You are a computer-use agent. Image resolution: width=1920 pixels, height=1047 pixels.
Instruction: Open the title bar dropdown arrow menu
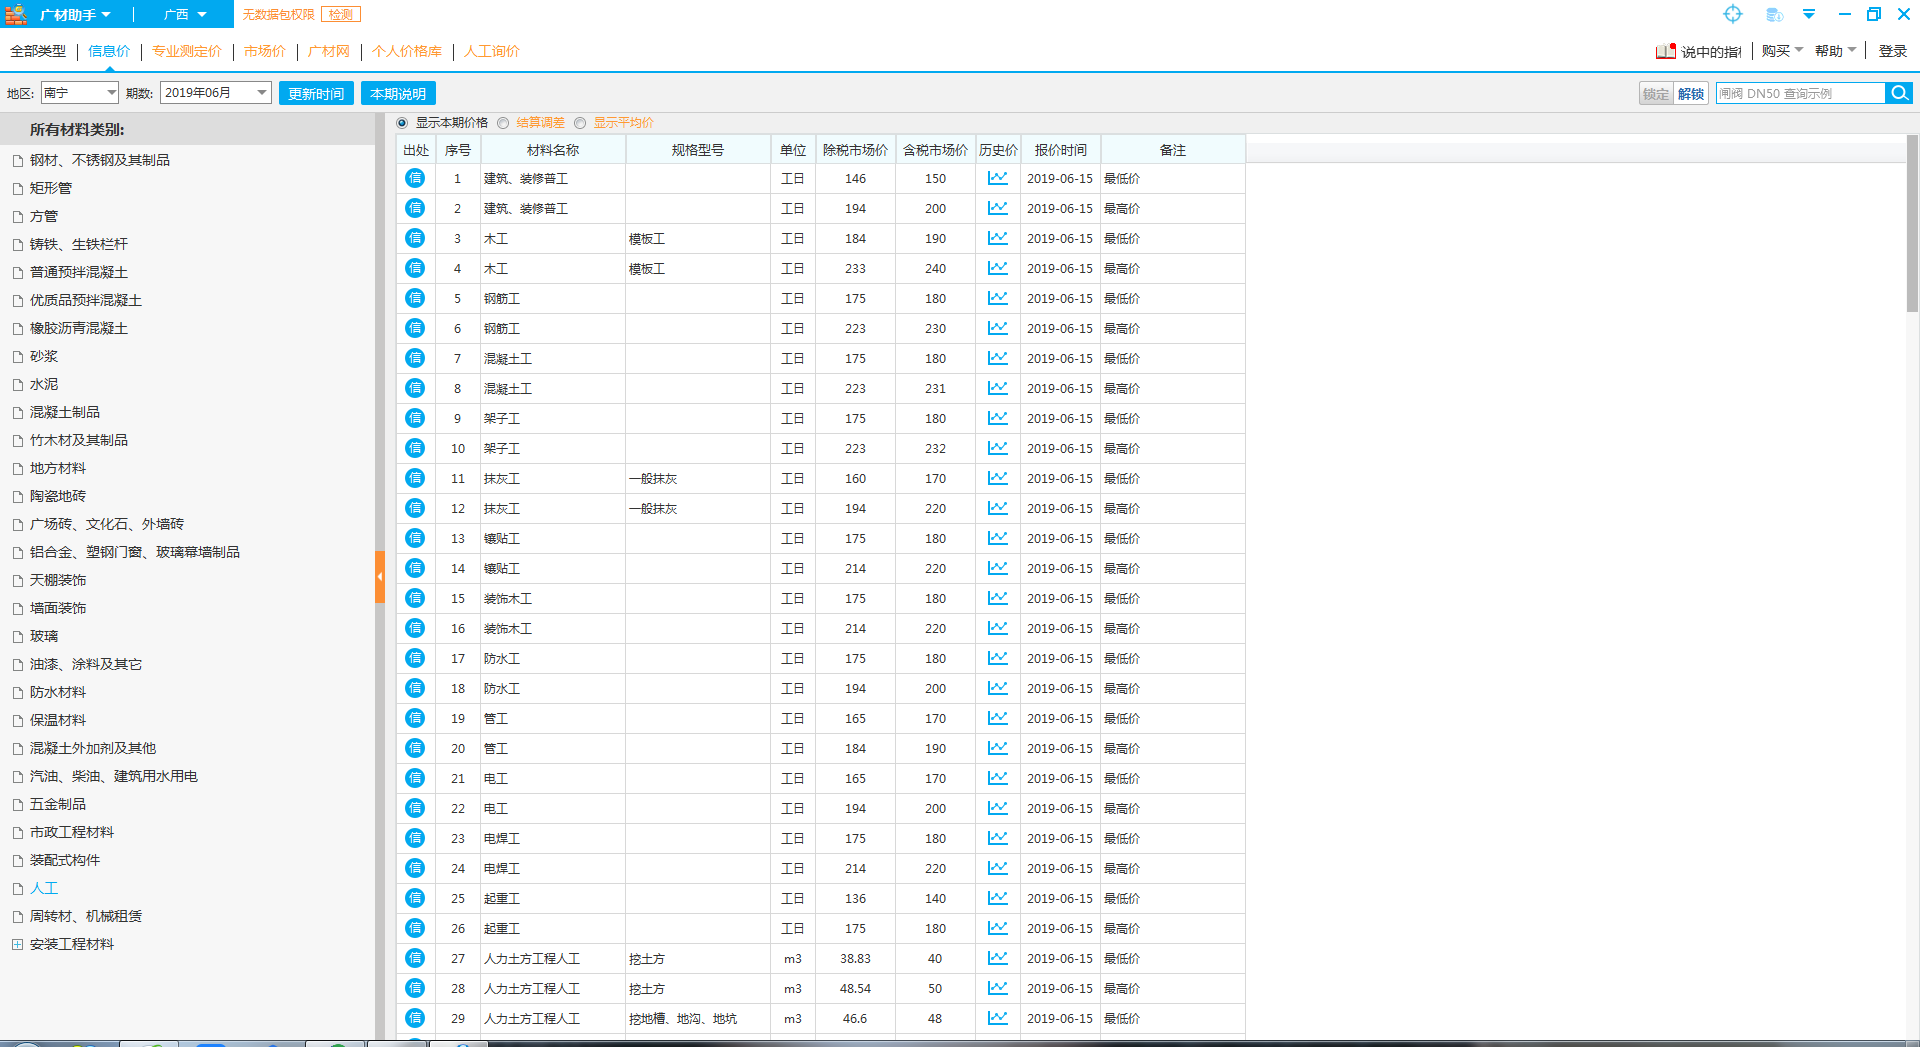pos(1809,14)
